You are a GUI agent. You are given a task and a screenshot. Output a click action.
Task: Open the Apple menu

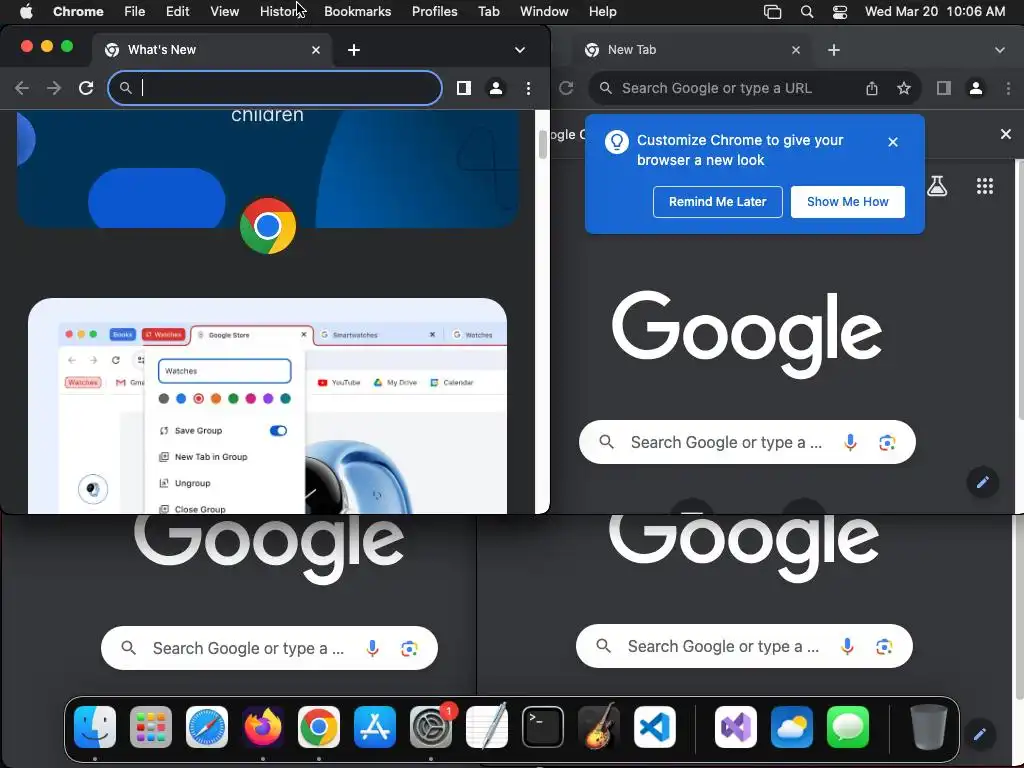point(26,12)
